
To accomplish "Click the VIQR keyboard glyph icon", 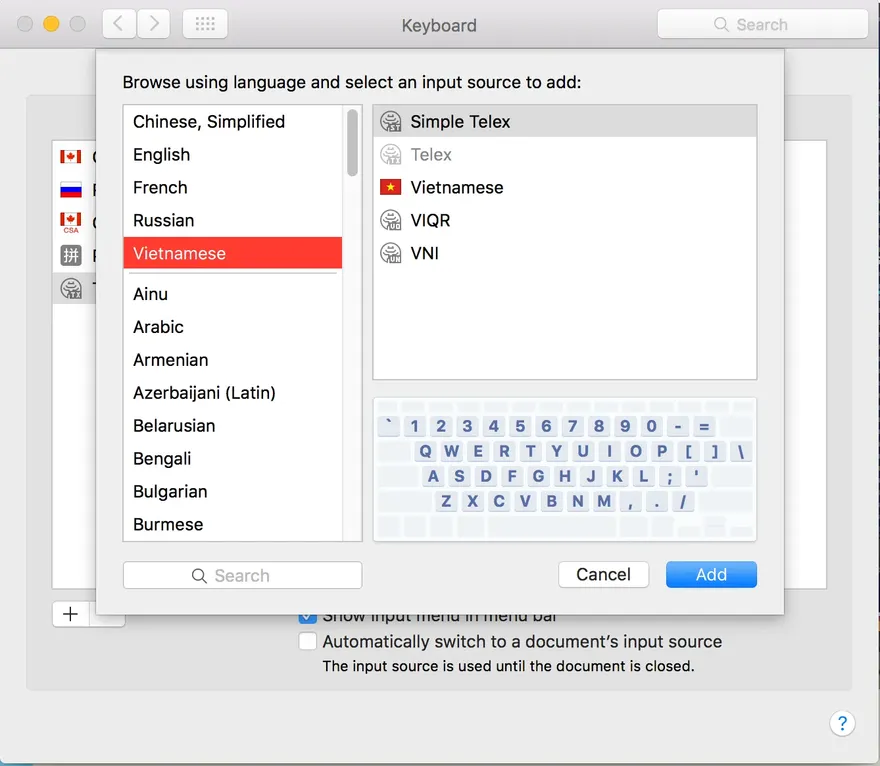I will pos(389,220).
